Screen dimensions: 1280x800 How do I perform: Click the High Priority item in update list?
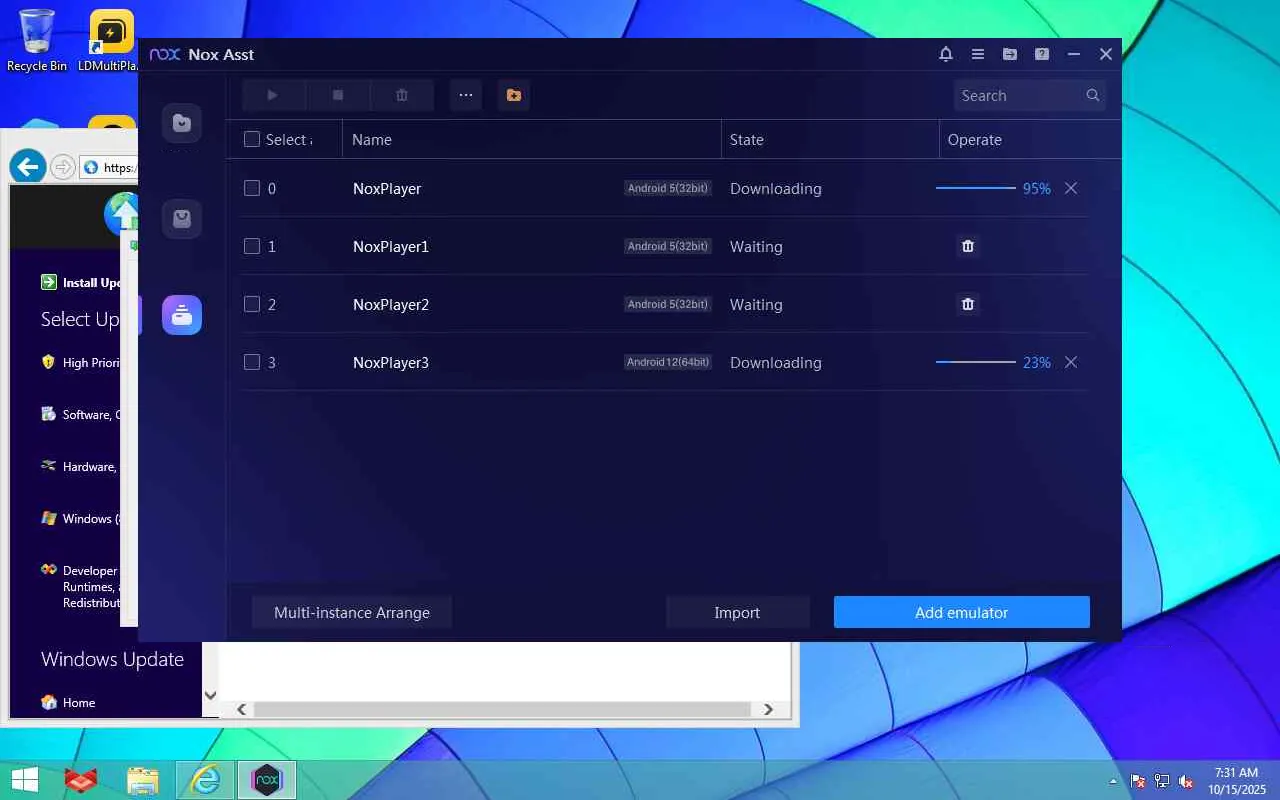coord(80,362)
